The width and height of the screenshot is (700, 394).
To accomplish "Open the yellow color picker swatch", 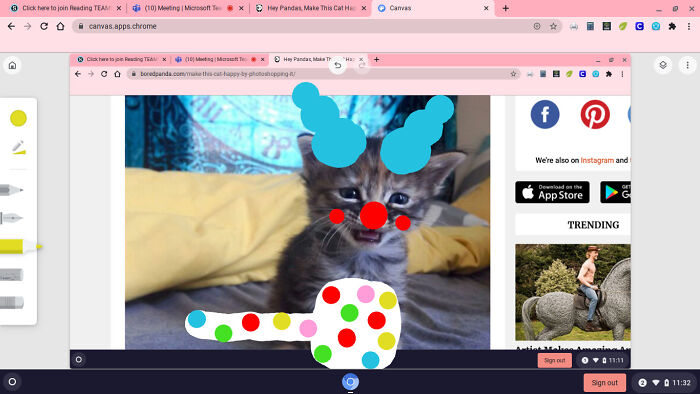I will click(x=18, y=118).
